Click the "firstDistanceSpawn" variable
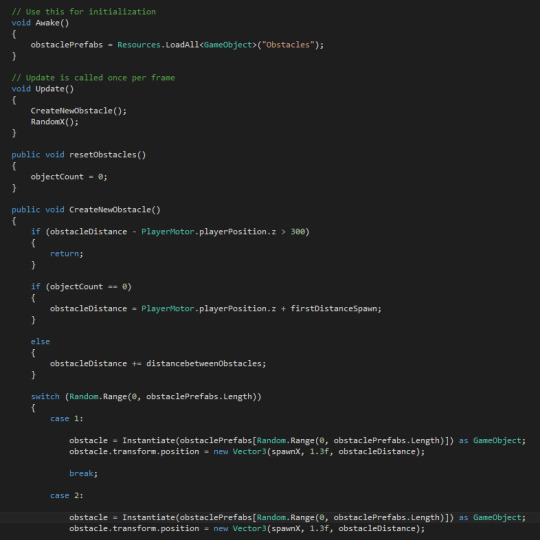Viewport: 540px width, 540px height. click(x=334, y=309)
